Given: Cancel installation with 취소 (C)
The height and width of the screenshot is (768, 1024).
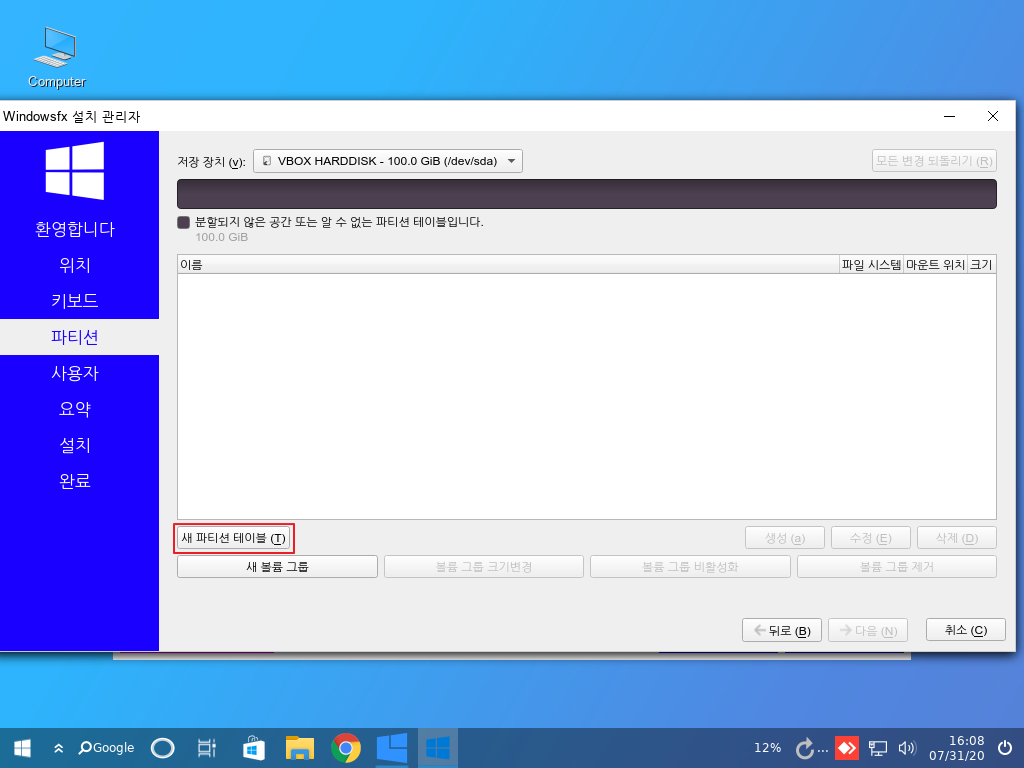Looking at the screenshot, I should pyautogui.click(x=966, y=630).
